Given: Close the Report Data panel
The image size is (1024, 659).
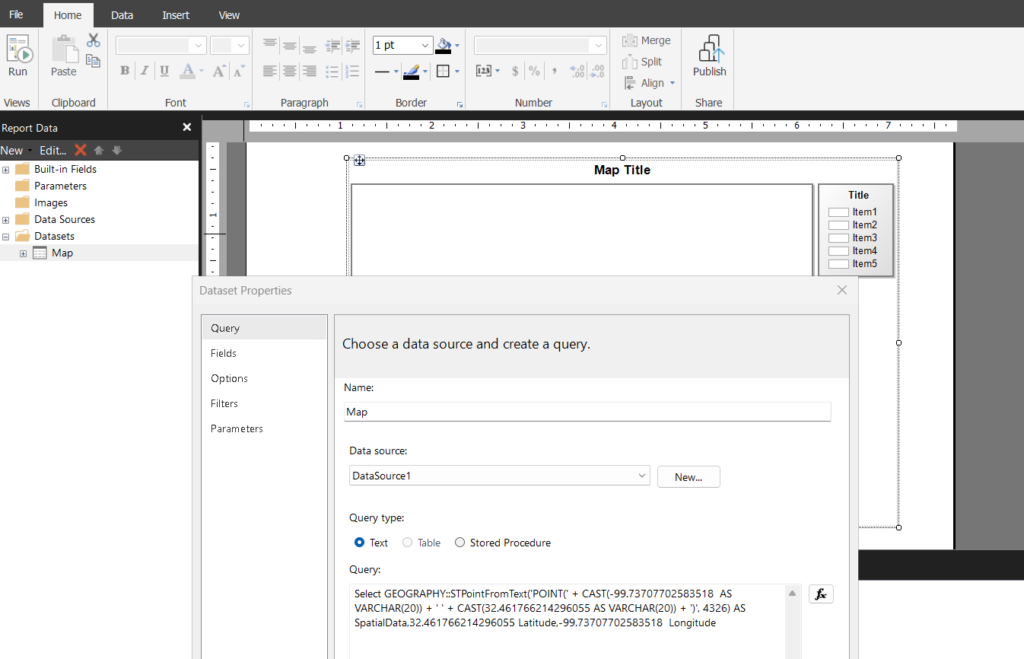Looking at the screenshot, I should point(187,127).
